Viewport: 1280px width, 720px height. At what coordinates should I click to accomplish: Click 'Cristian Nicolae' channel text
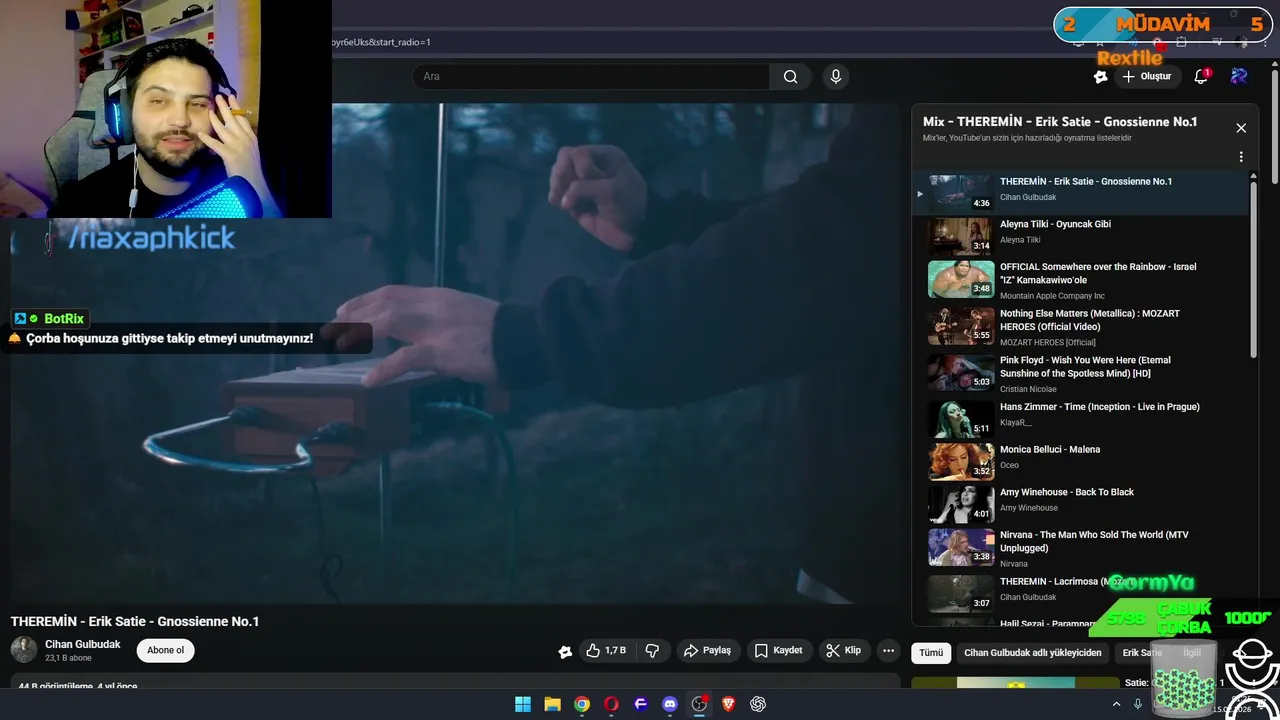[x=1028, y=389]
